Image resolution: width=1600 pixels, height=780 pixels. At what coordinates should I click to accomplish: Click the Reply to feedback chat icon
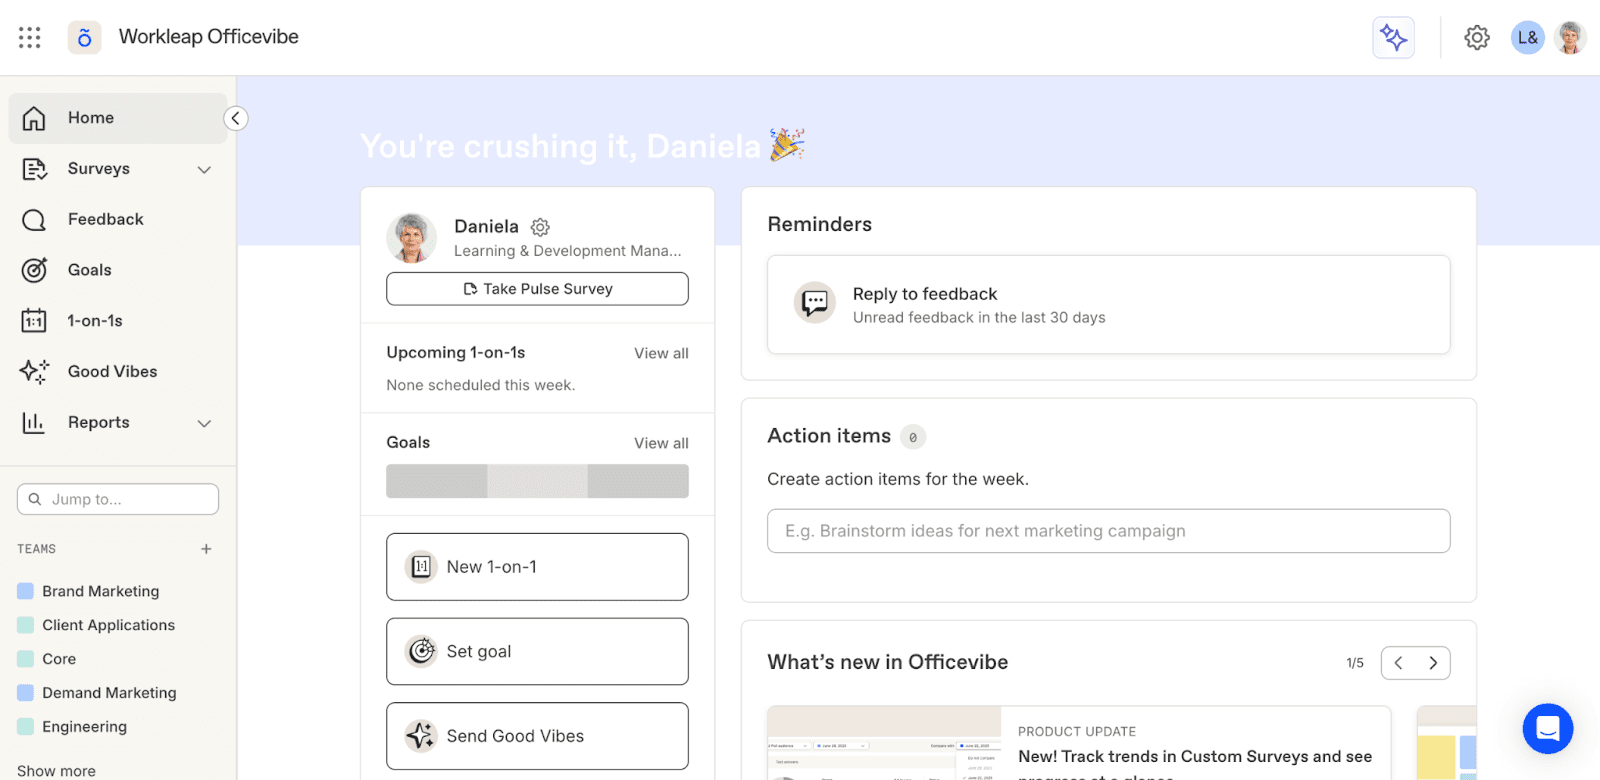[x=815, y=302]
